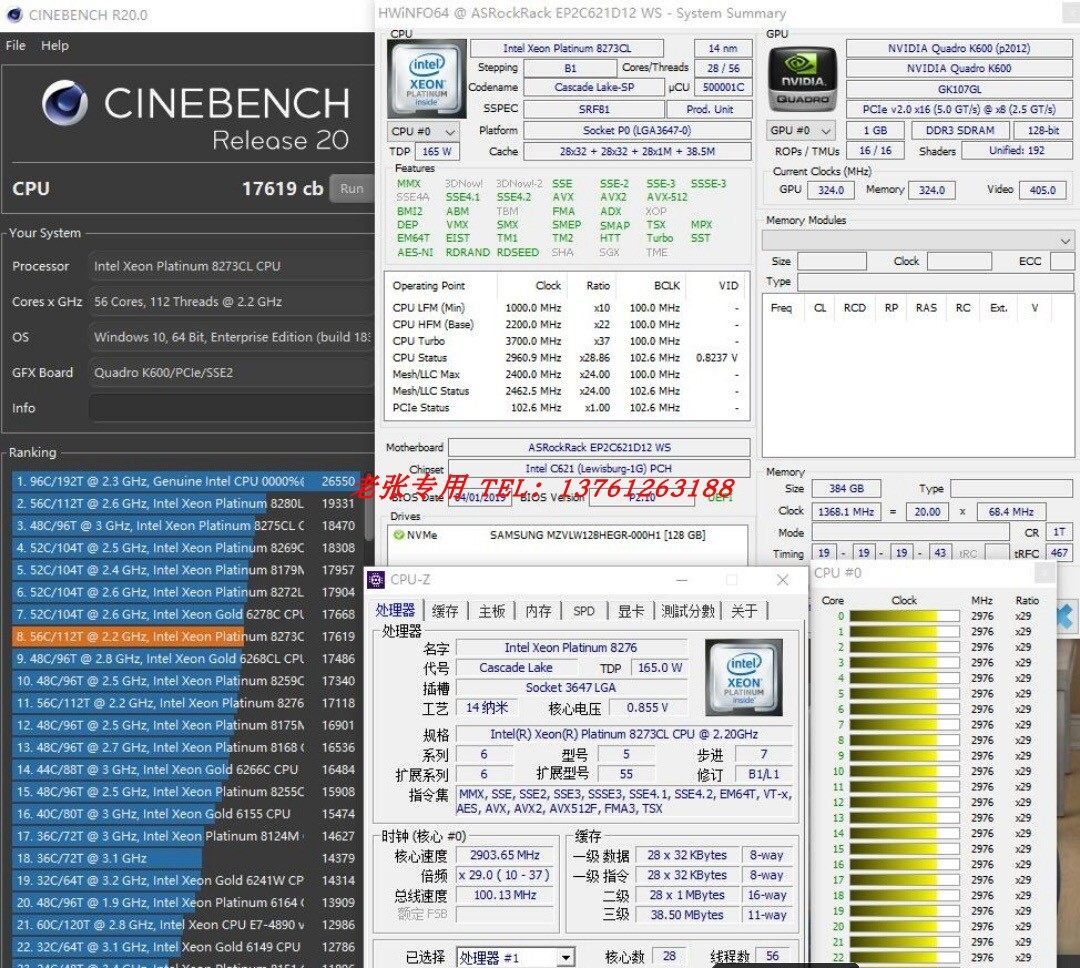Click the Intel Xeon inside badge in CPU-Z
Screen dimensions: 1080x968
point(742,678)
